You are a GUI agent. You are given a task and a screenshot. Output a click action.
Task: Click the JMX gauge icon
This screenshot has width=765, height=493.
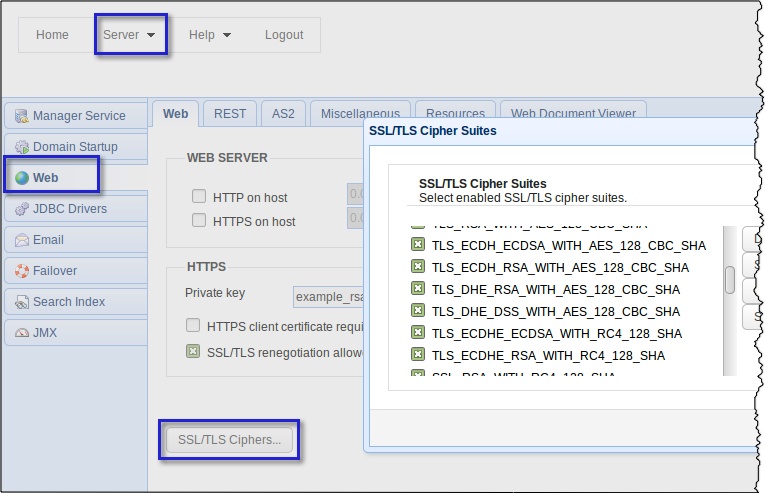21,333
